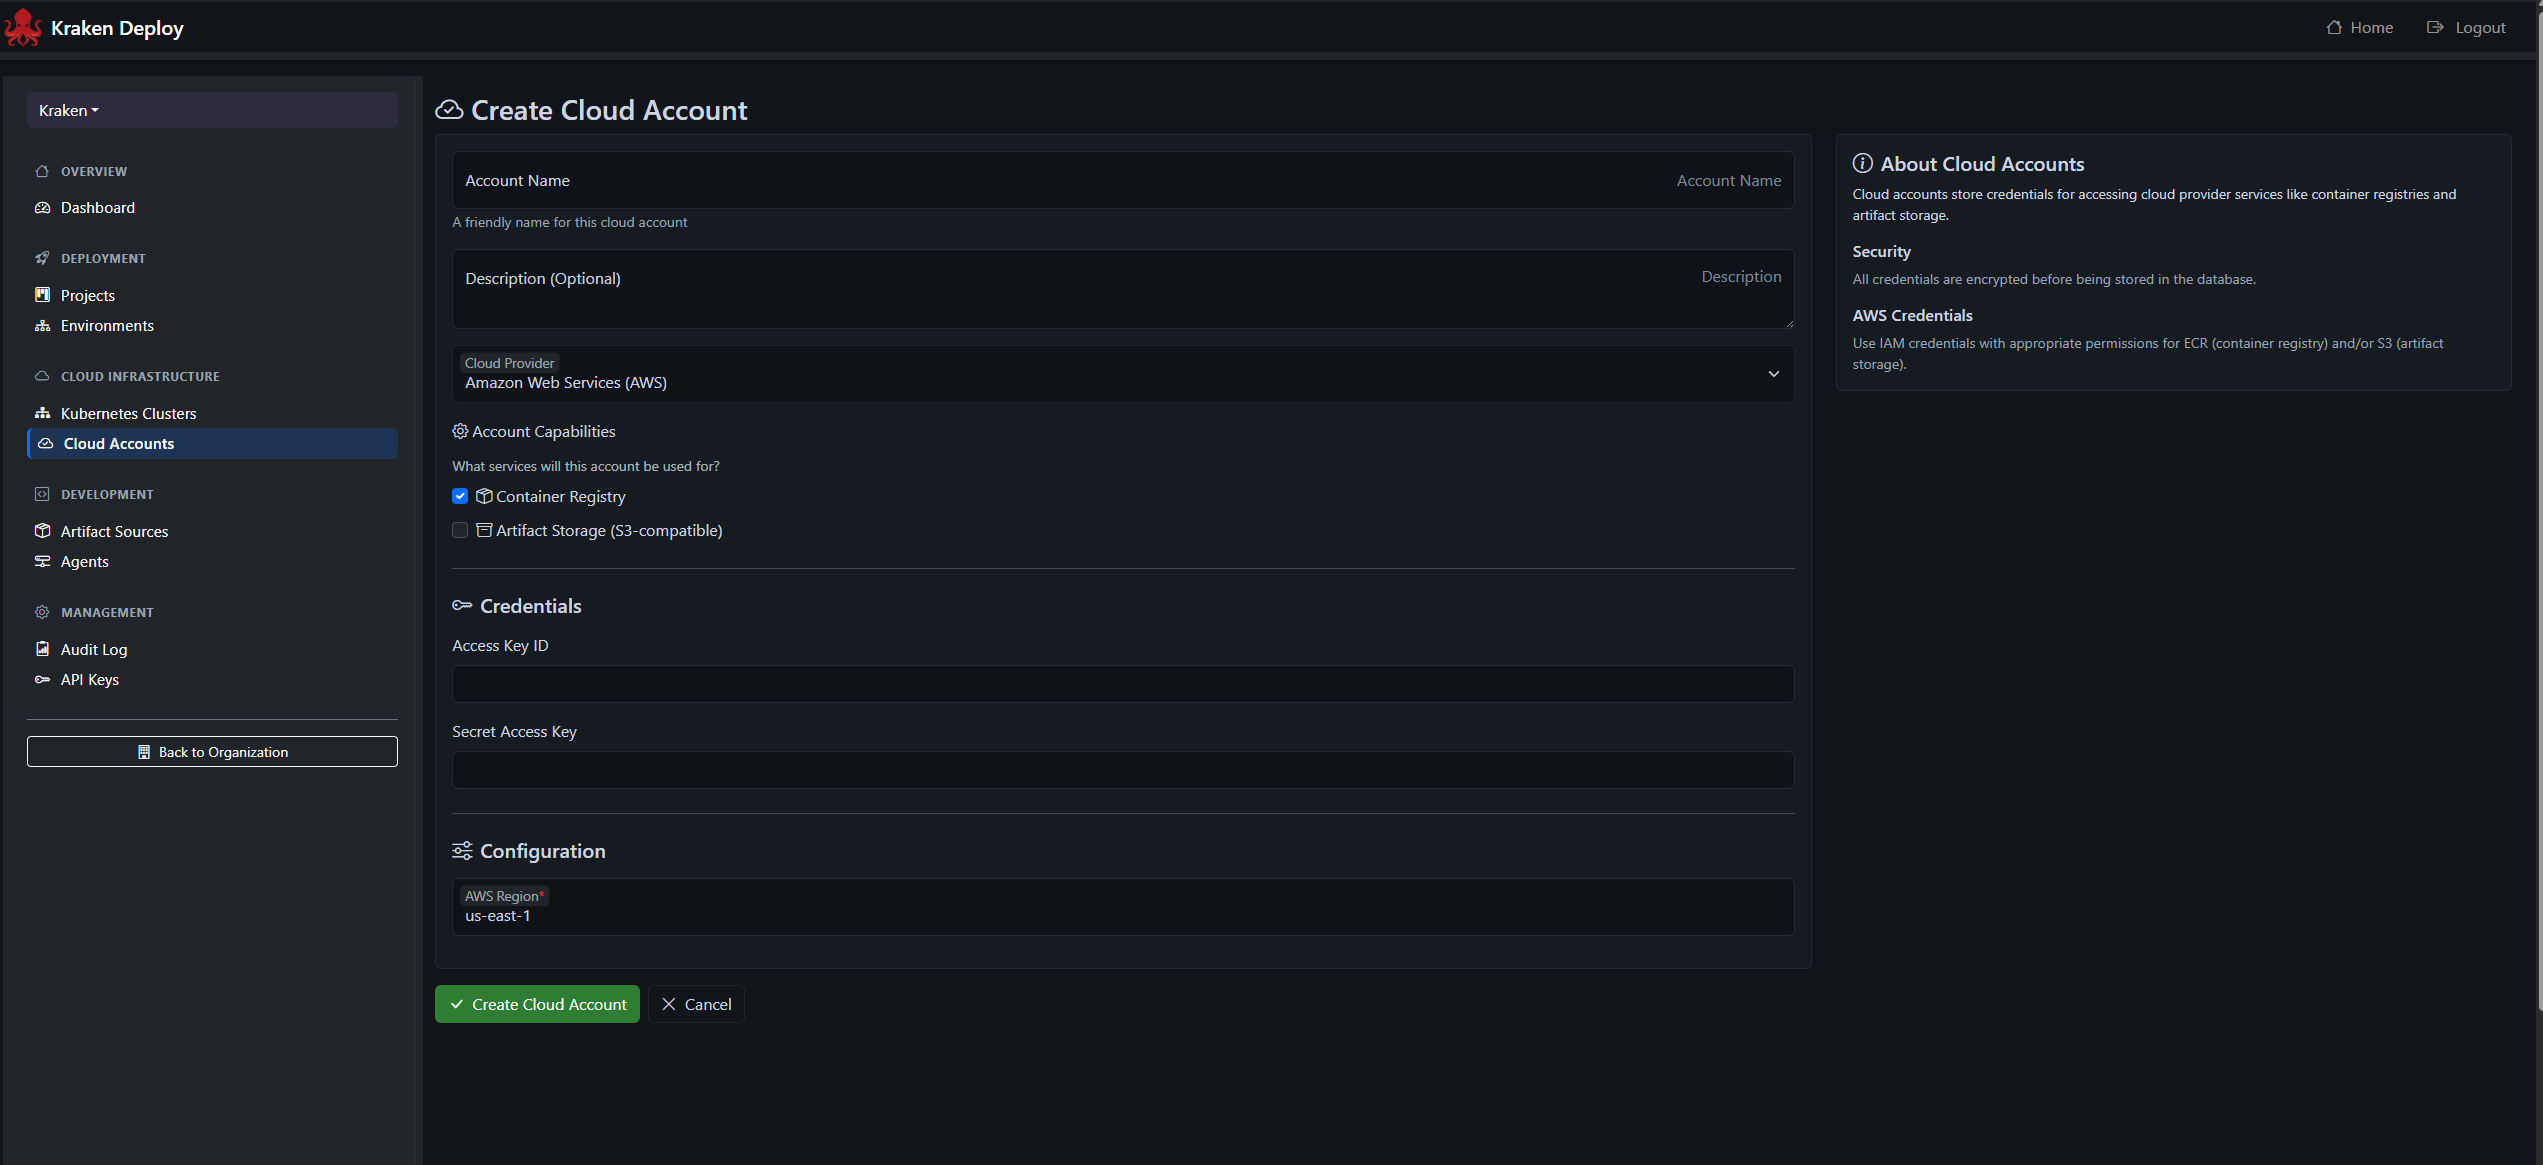The width and height of the screenshot is (2543, 1165).
Task: Click the Access Key ID input field
Action: [x=1122, y=683]
